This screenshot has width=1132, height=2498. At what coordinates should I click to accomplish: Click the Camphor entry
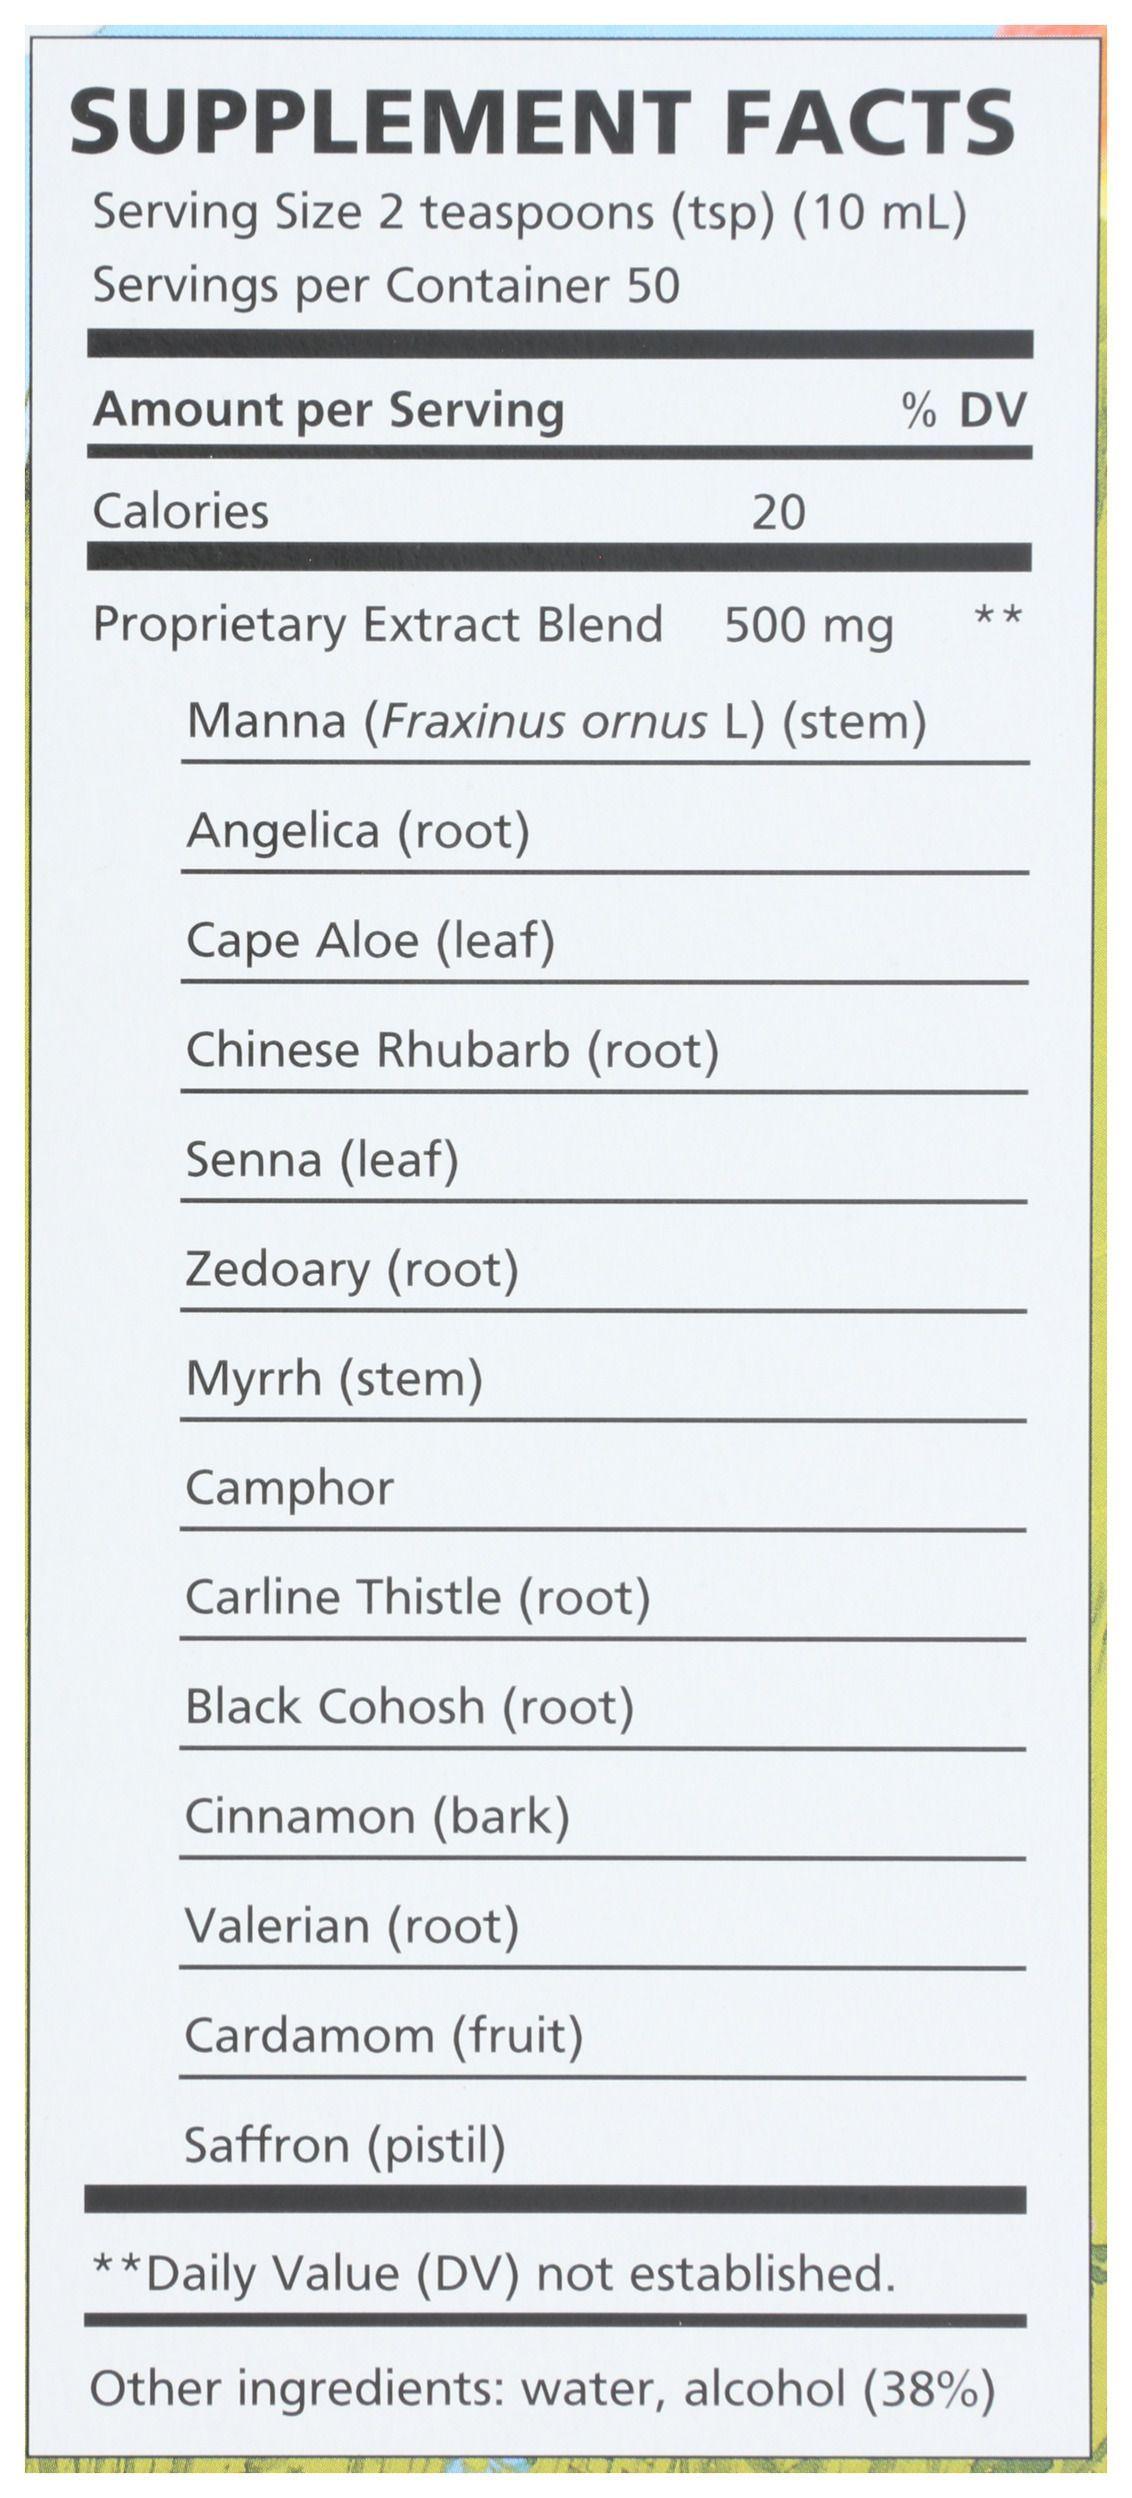point(290,1489)
